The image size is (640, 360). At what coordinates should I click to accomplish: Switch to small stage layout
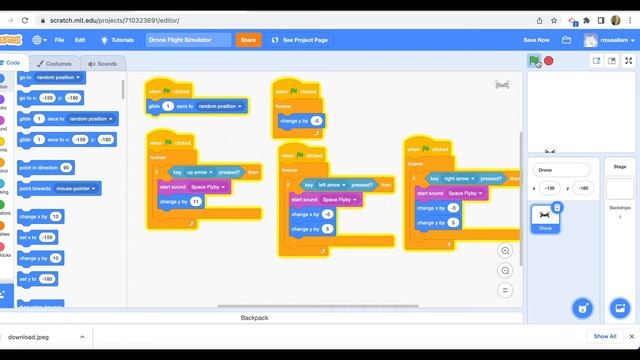click(x=596, y=61)
